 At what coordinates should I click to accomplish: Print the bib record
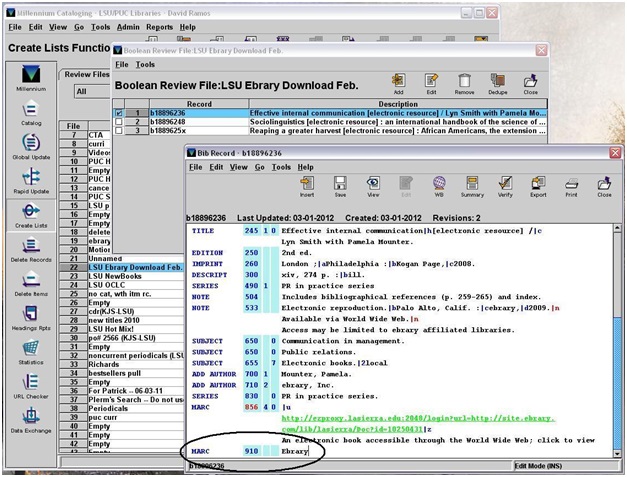(x=572, y=187)
